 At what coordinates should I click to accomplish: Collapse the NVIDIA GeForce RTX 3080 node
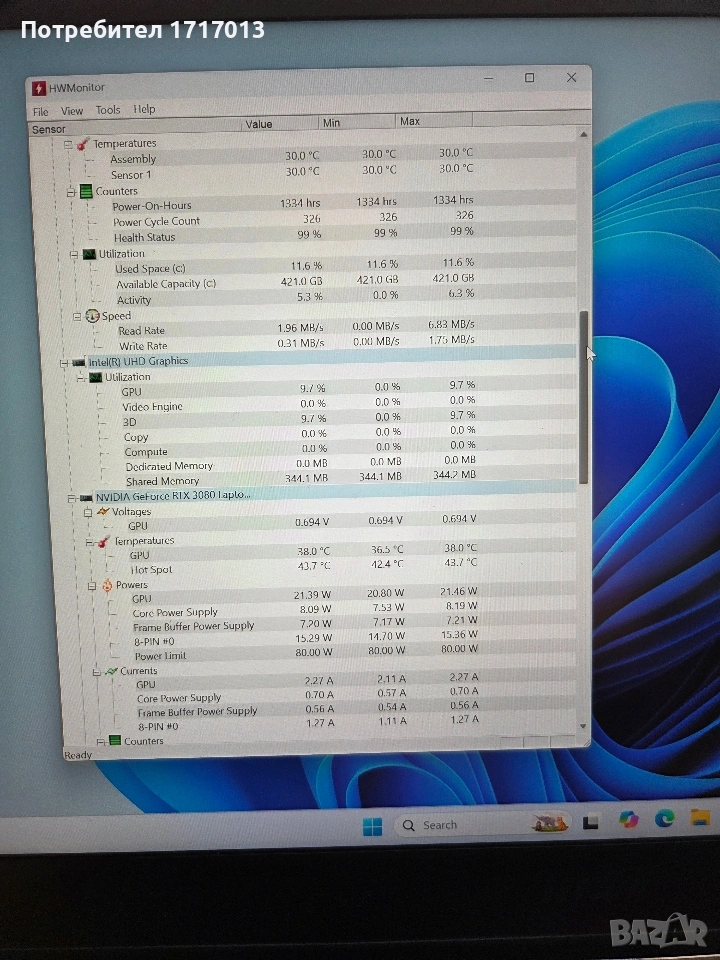tap(71, 497)
